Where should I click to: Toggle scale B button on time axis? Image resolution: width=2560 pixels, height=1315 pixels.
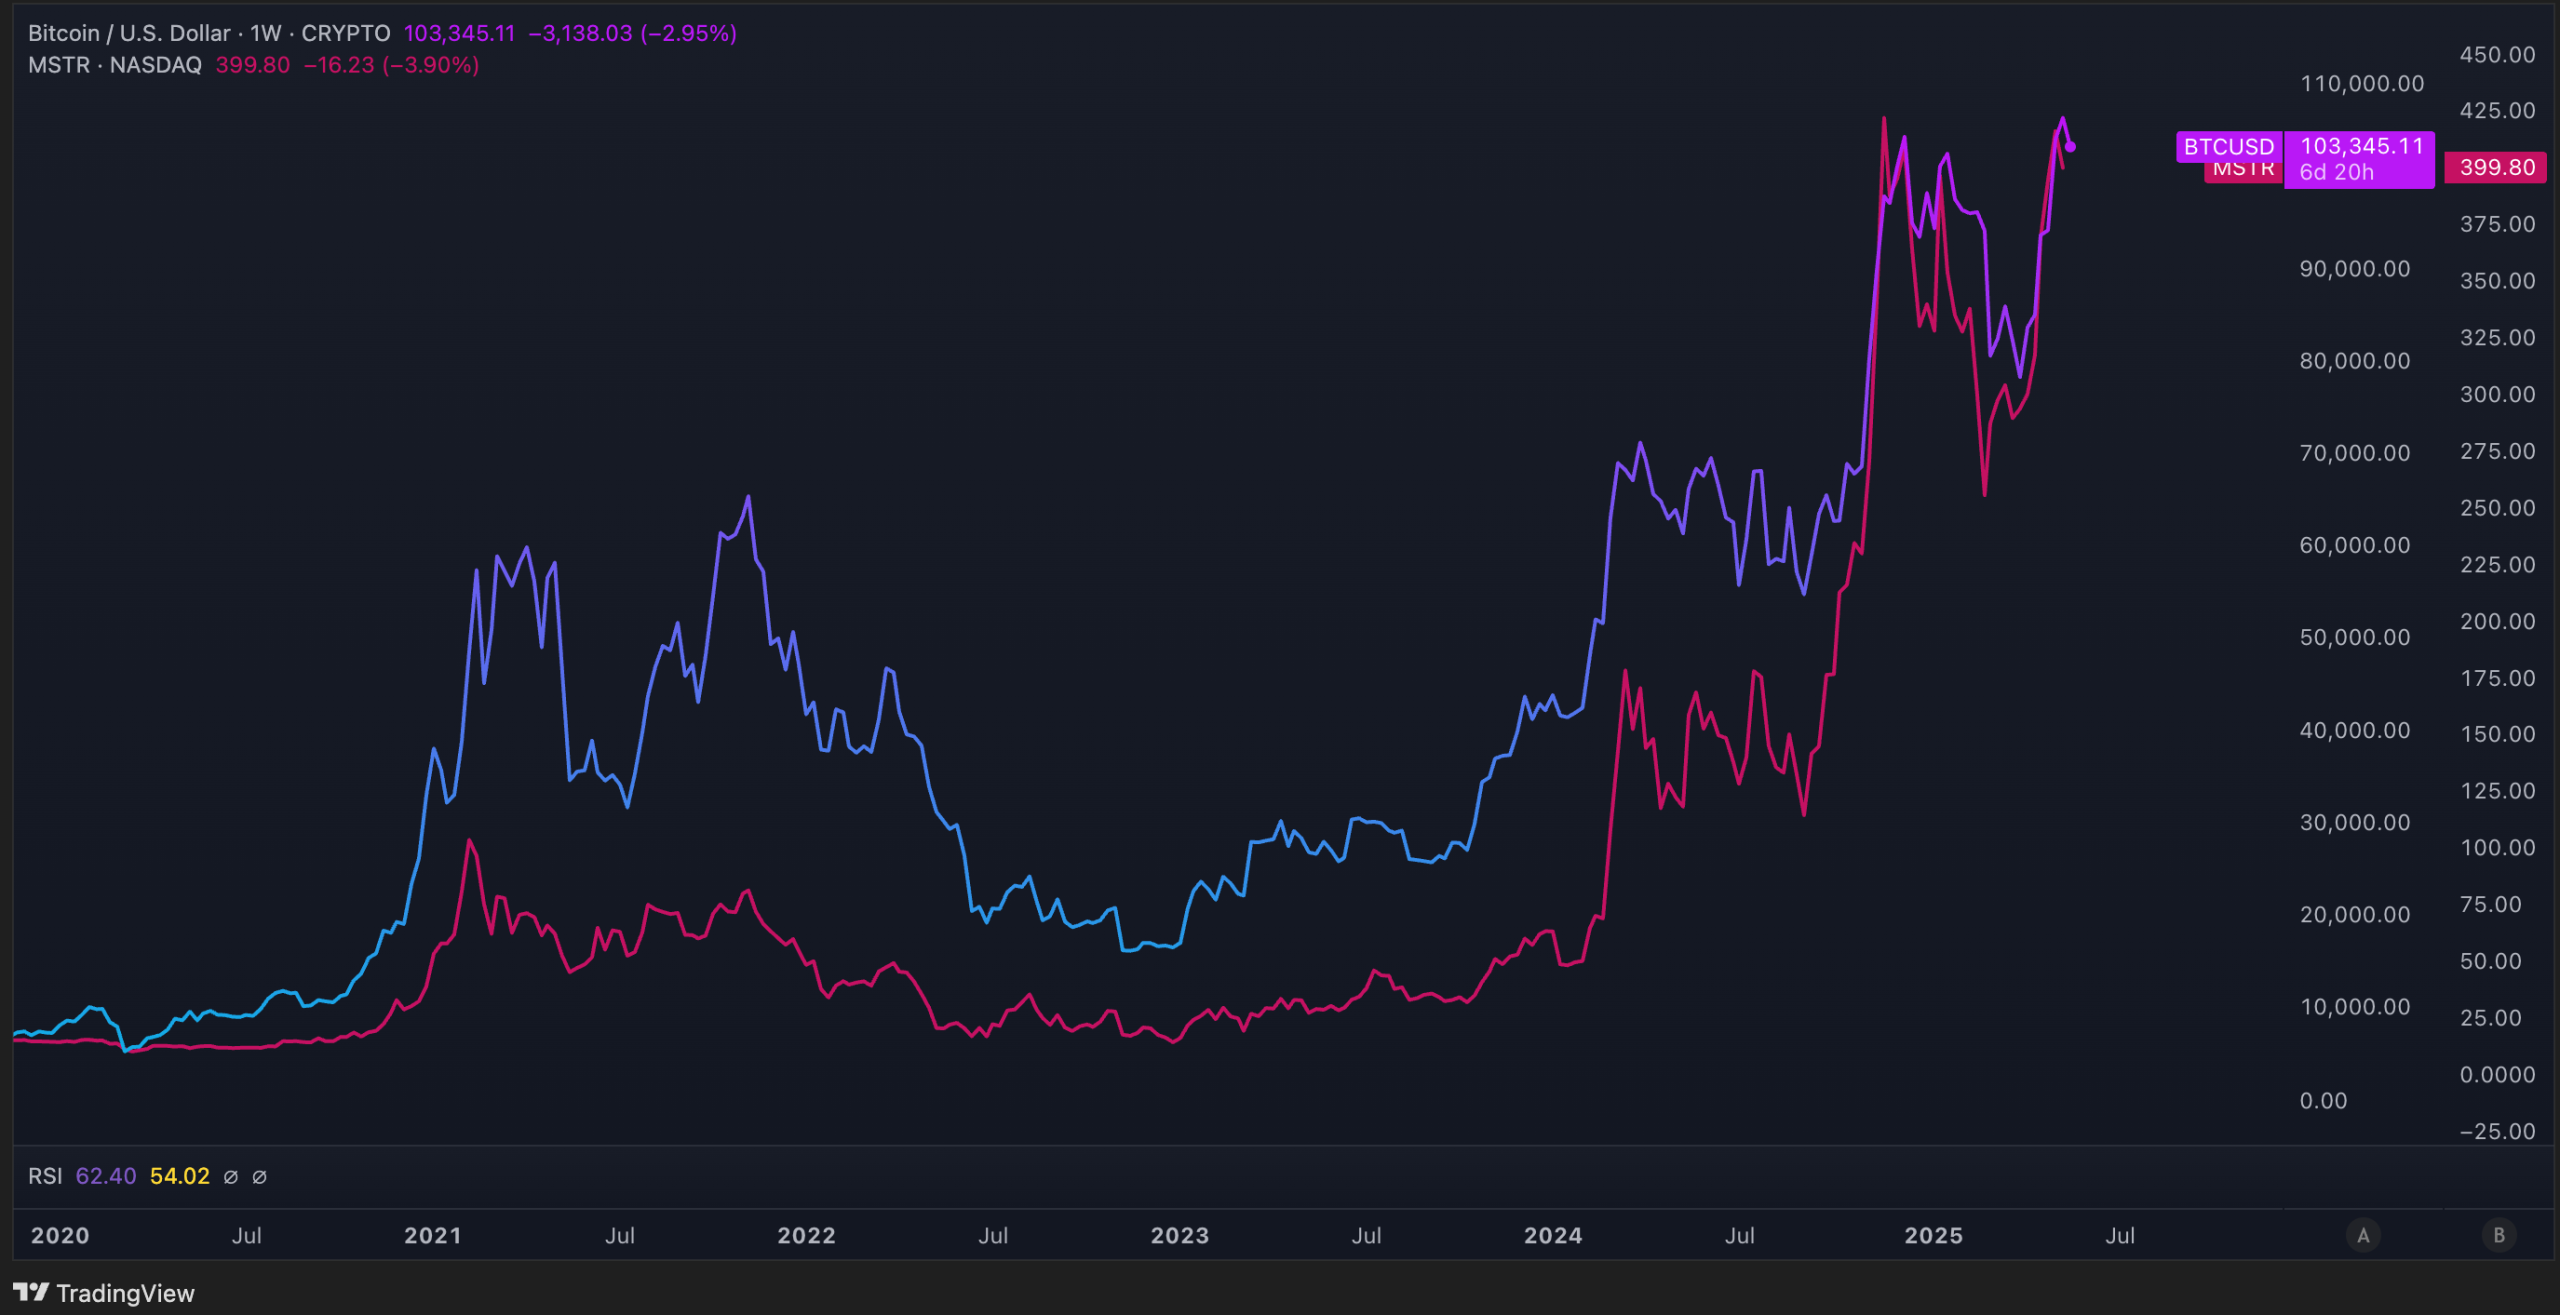(2499, 1235)
